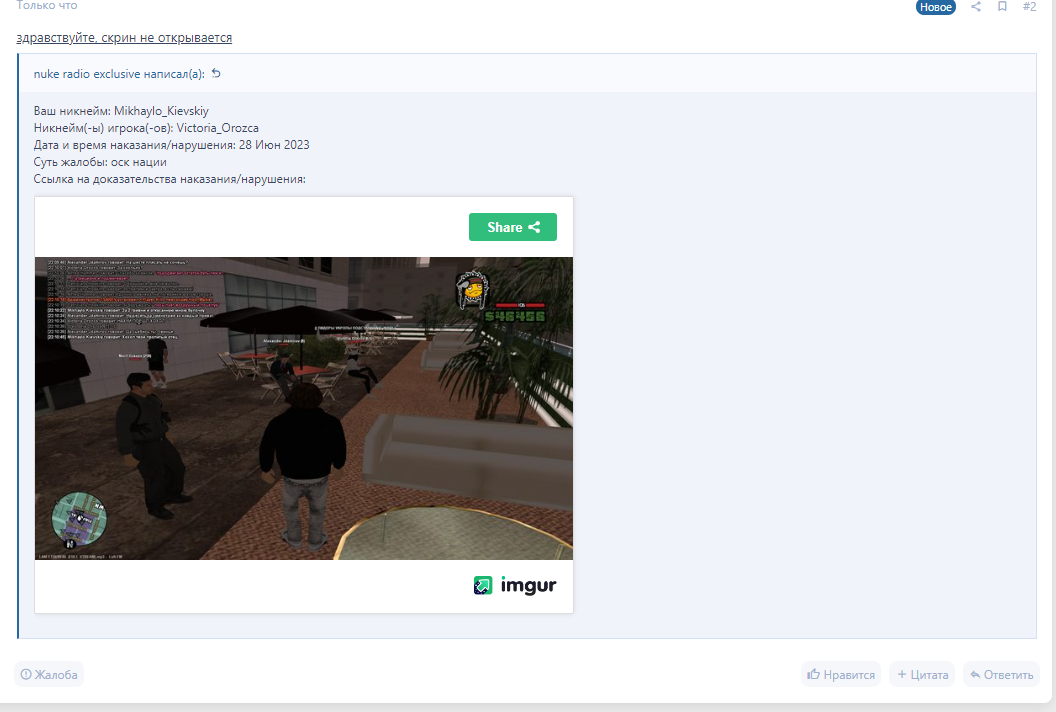Click the share icon in the post header
The height and width of the screenshot is (712, 1056).
point(976,7)
